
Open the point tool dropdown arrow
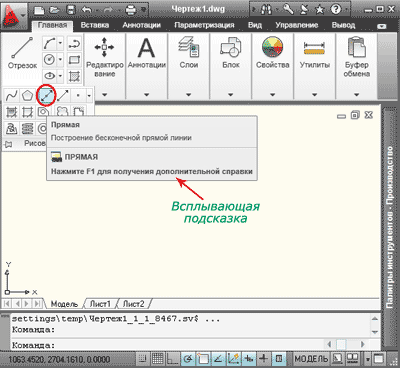coord(89,96)
